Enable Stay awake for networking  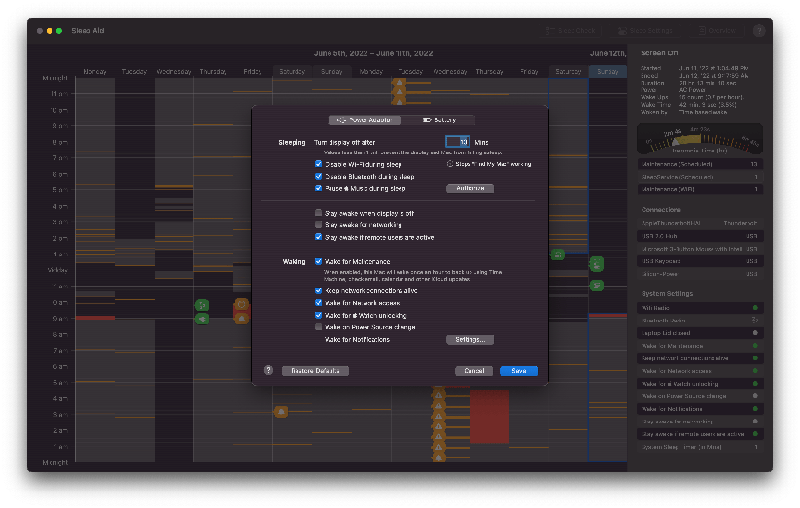318,224
